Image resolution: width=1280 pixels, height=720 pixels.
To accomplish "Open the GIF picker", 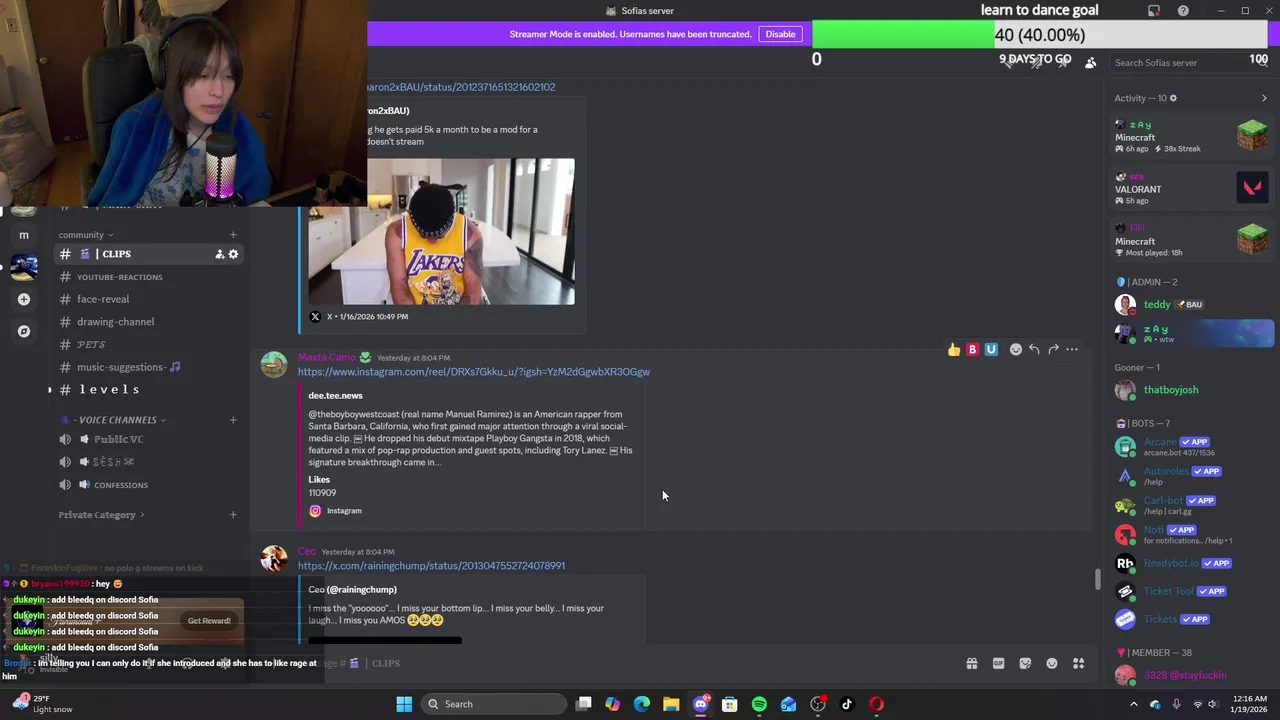I will (x=998, y=663).
